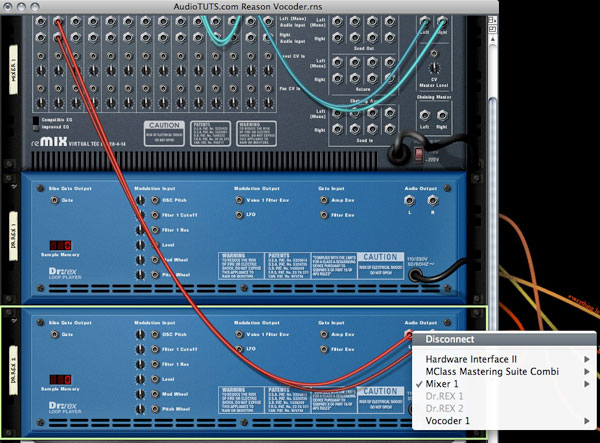600x443 pixels.
Task: Expand the Vocoder 1 submenu arrow
Action: 587,421
